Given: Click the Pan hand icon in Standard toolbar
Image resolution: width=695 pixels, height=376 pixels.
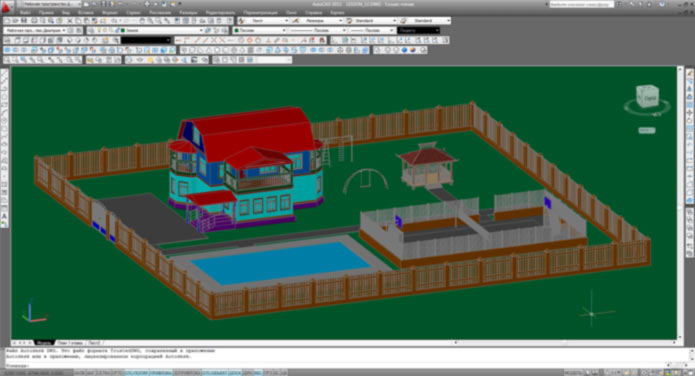Looking at the screenshot, I should [x=142, y=21].
